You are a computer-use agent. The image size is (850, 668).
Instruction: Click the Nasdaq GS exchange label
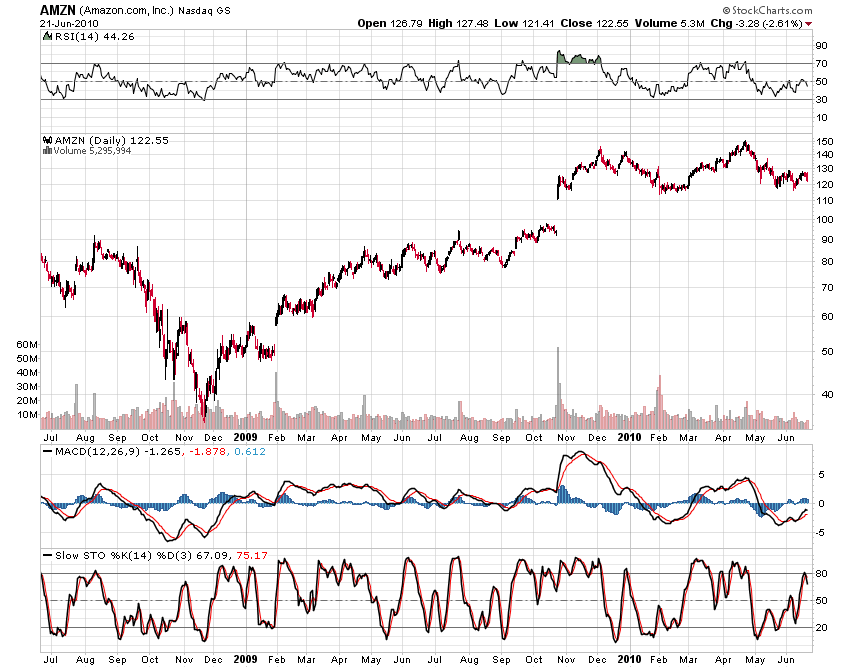click(x=204, y=10)
